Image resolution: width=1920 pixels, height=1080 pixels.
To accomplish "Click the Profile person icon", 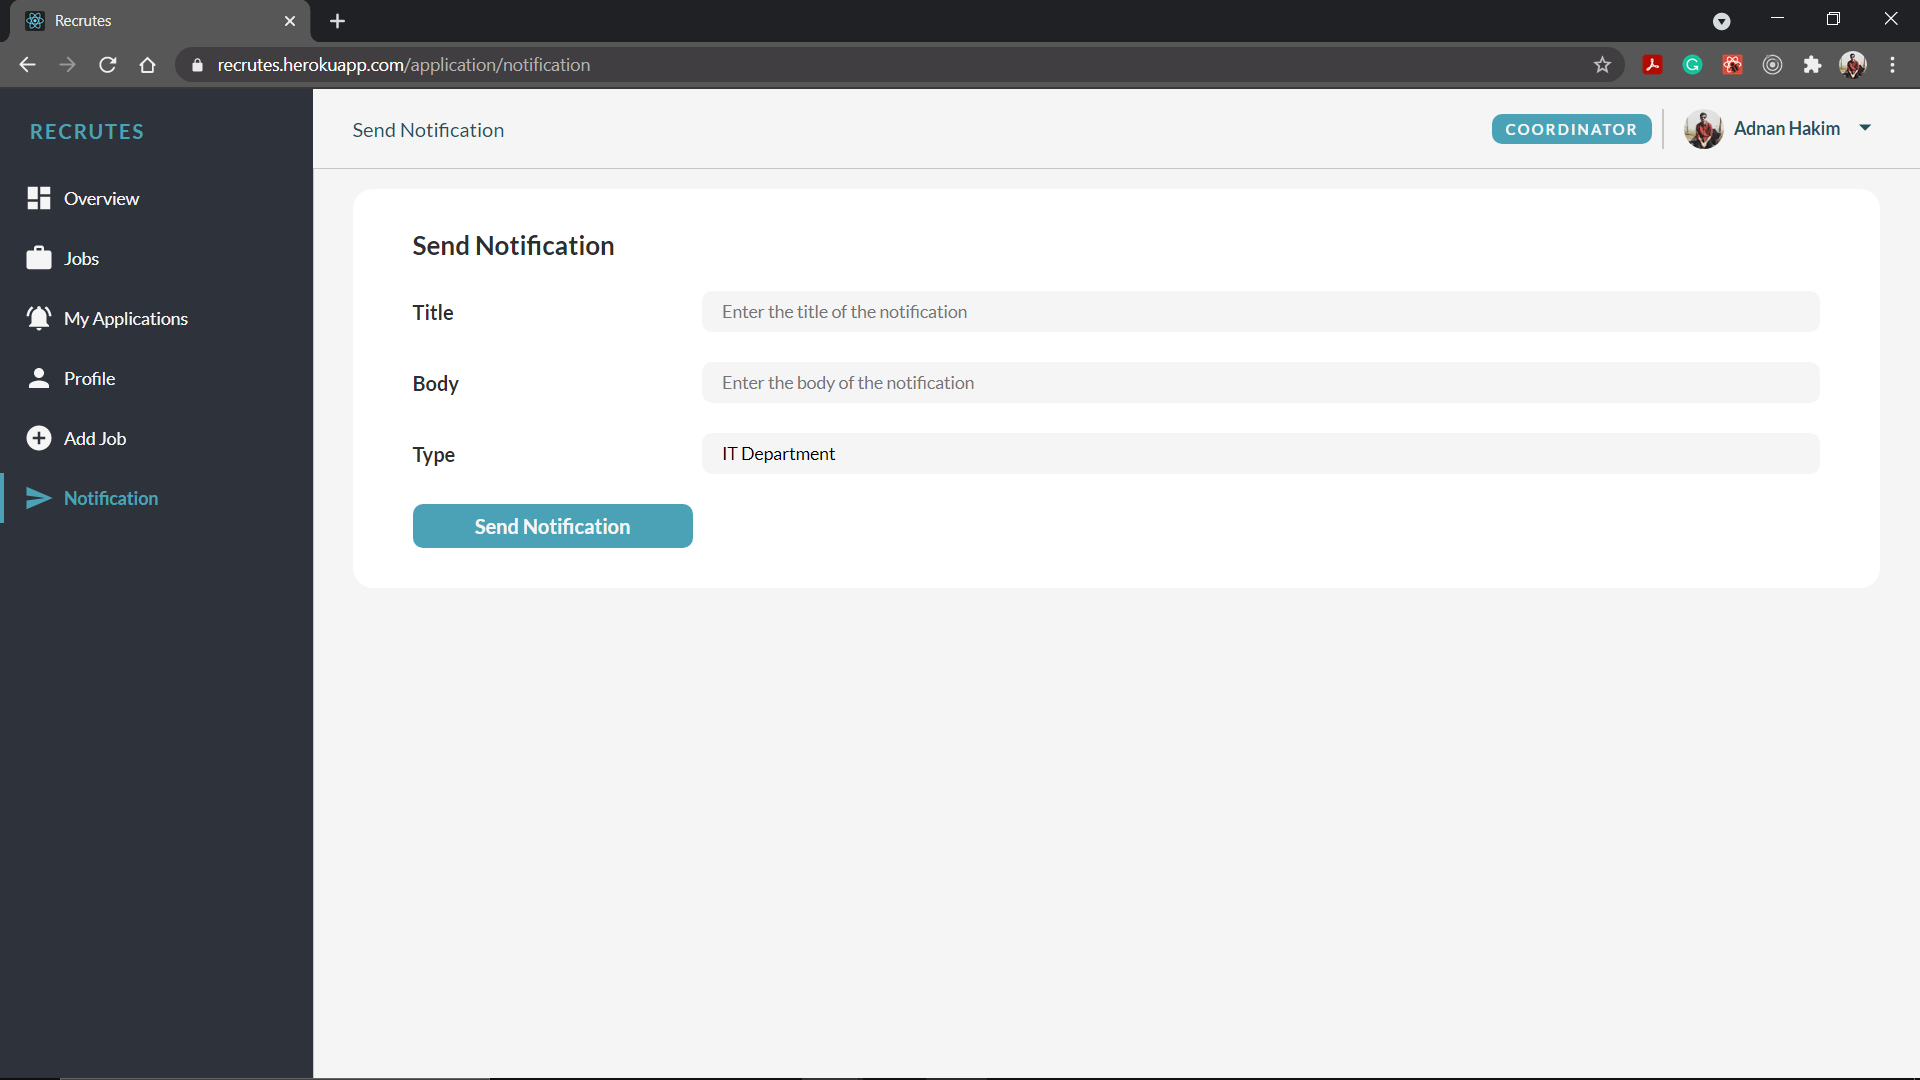I will 38,377.
